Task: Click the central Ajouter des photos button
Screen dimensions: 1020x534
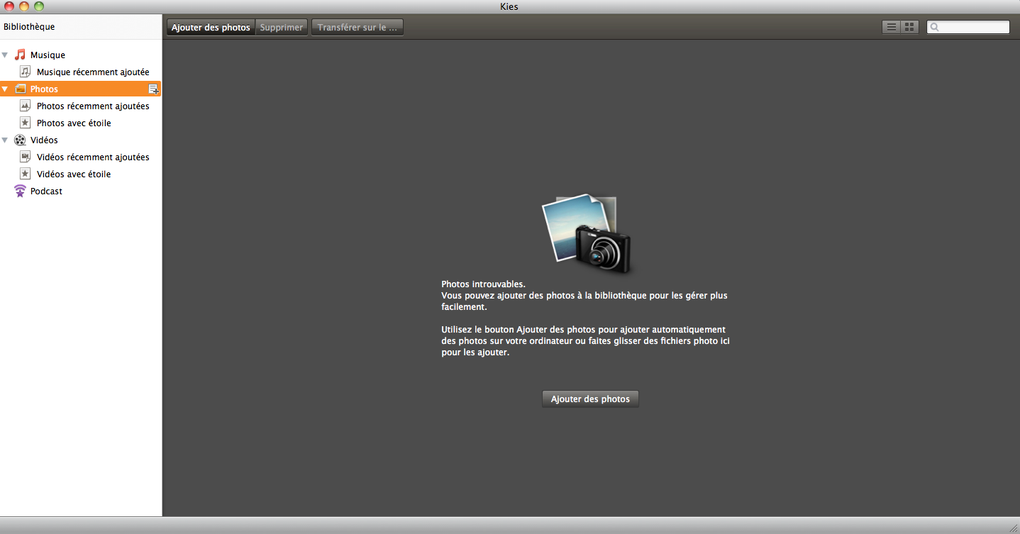Action: click(590, 399)
